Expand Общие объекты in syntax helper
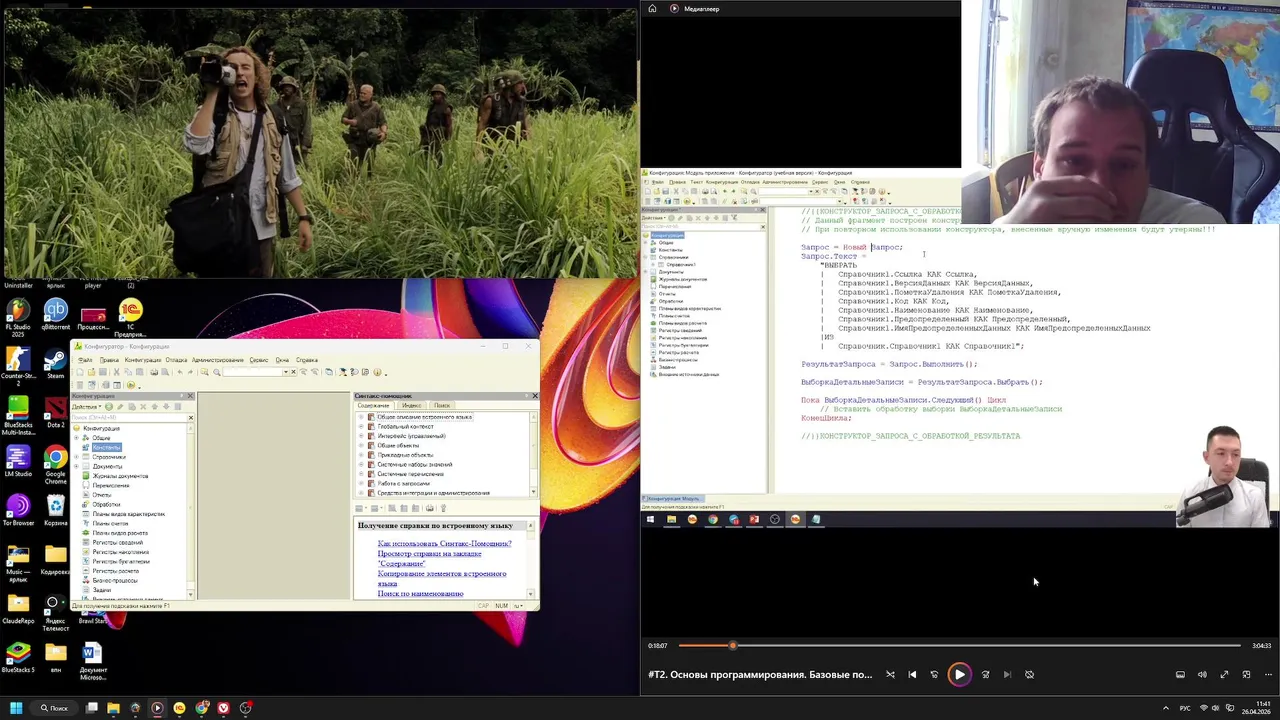The image size is (1280, 720). 361,445
